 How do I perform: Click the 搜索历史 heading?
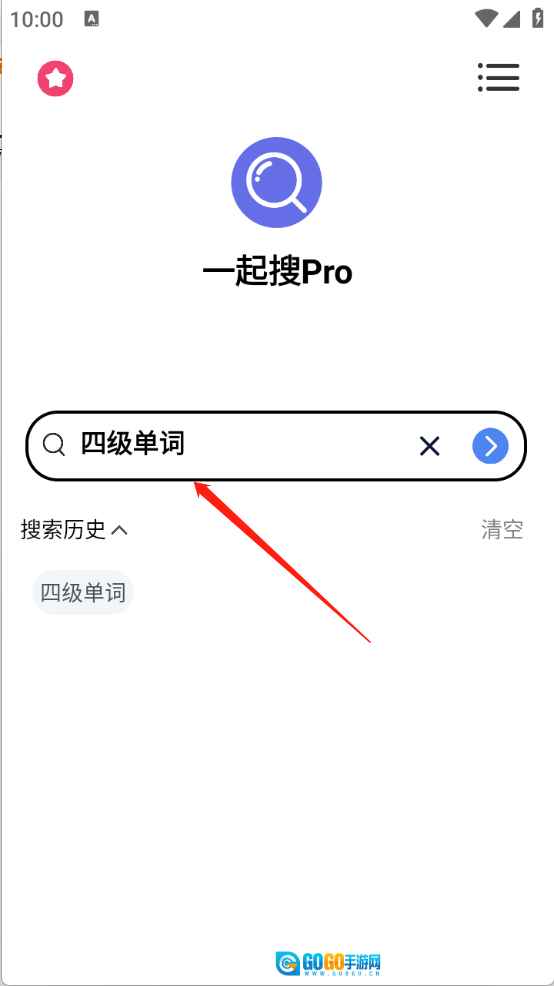coord(63,530)
